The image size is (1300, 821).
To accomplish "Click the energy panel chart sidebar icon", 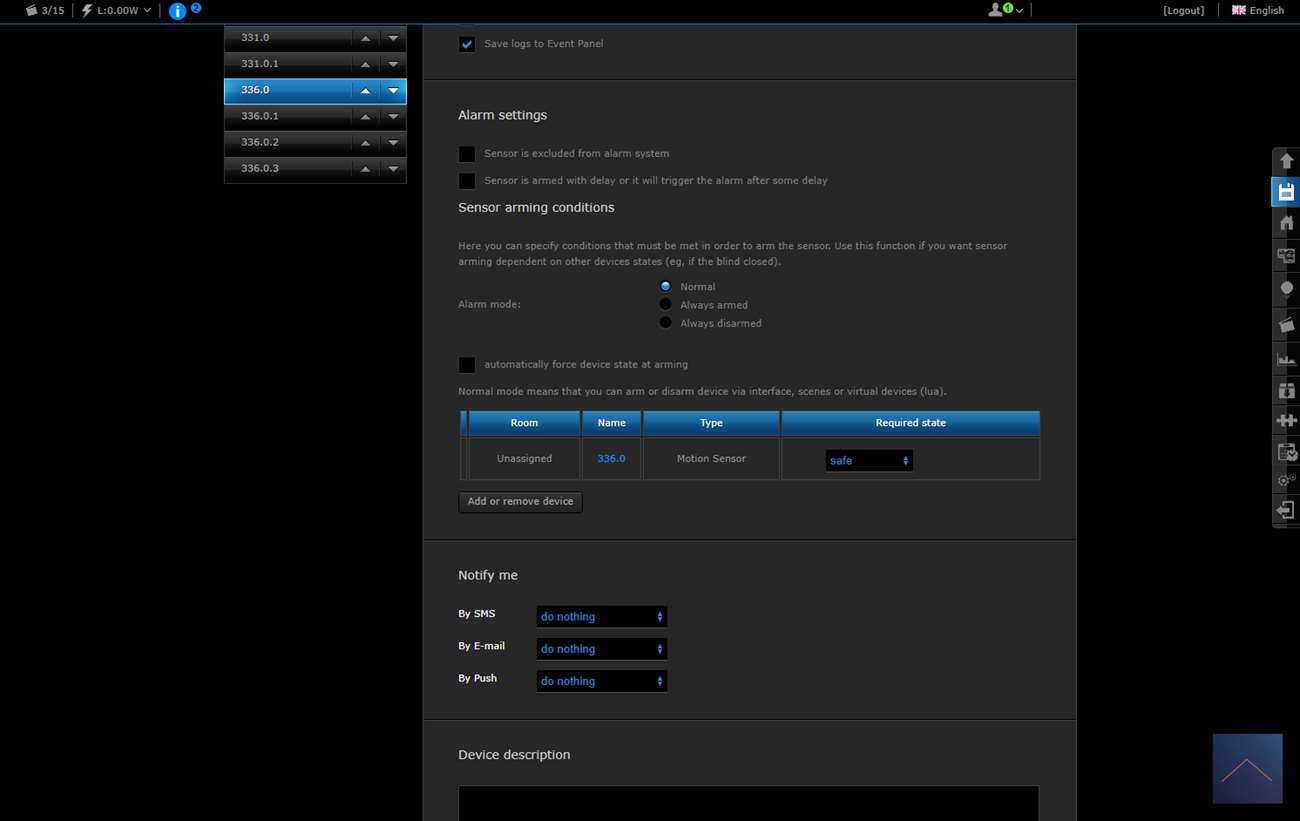I will 1286,358.
